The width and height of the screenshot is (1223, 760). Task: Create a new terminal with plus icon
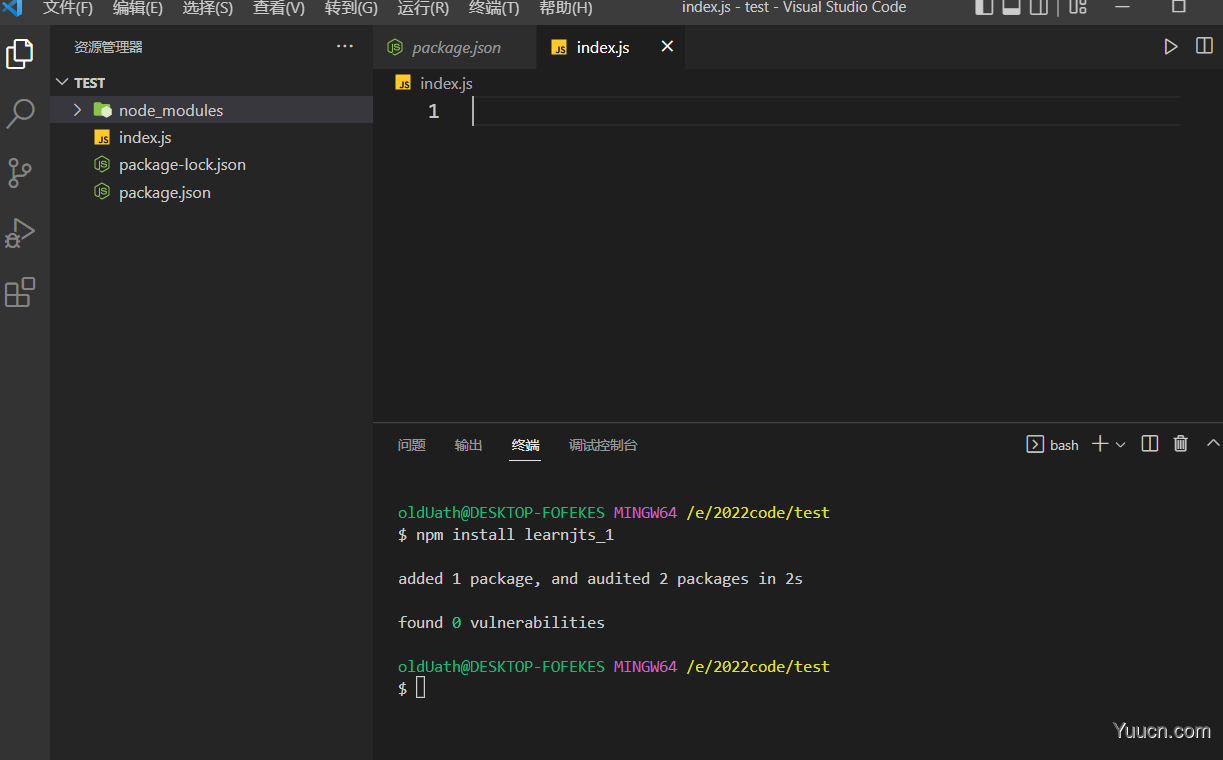point(1100,444)
